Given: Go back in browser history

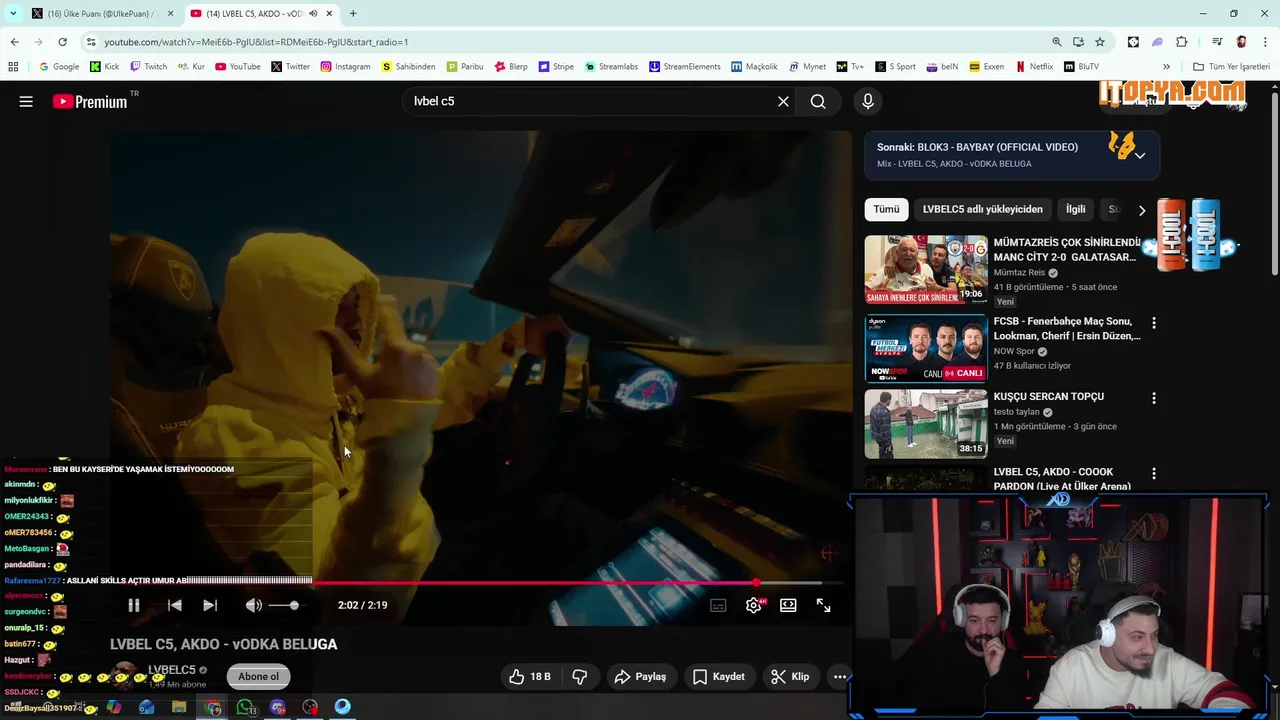Looking at the screenshot, I should click(14, 42).
